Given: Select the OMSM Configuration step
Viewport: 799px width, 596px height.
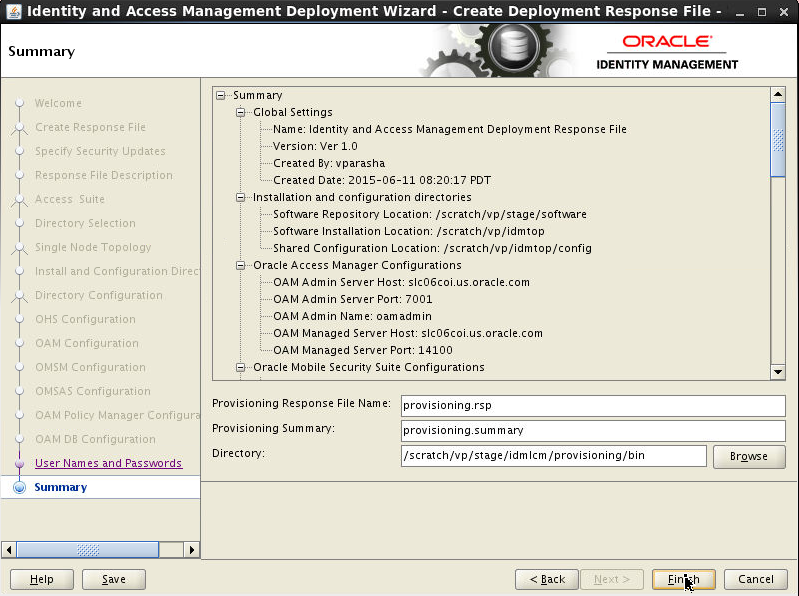Looking at the screenshot, I should [x=90, y=367].
